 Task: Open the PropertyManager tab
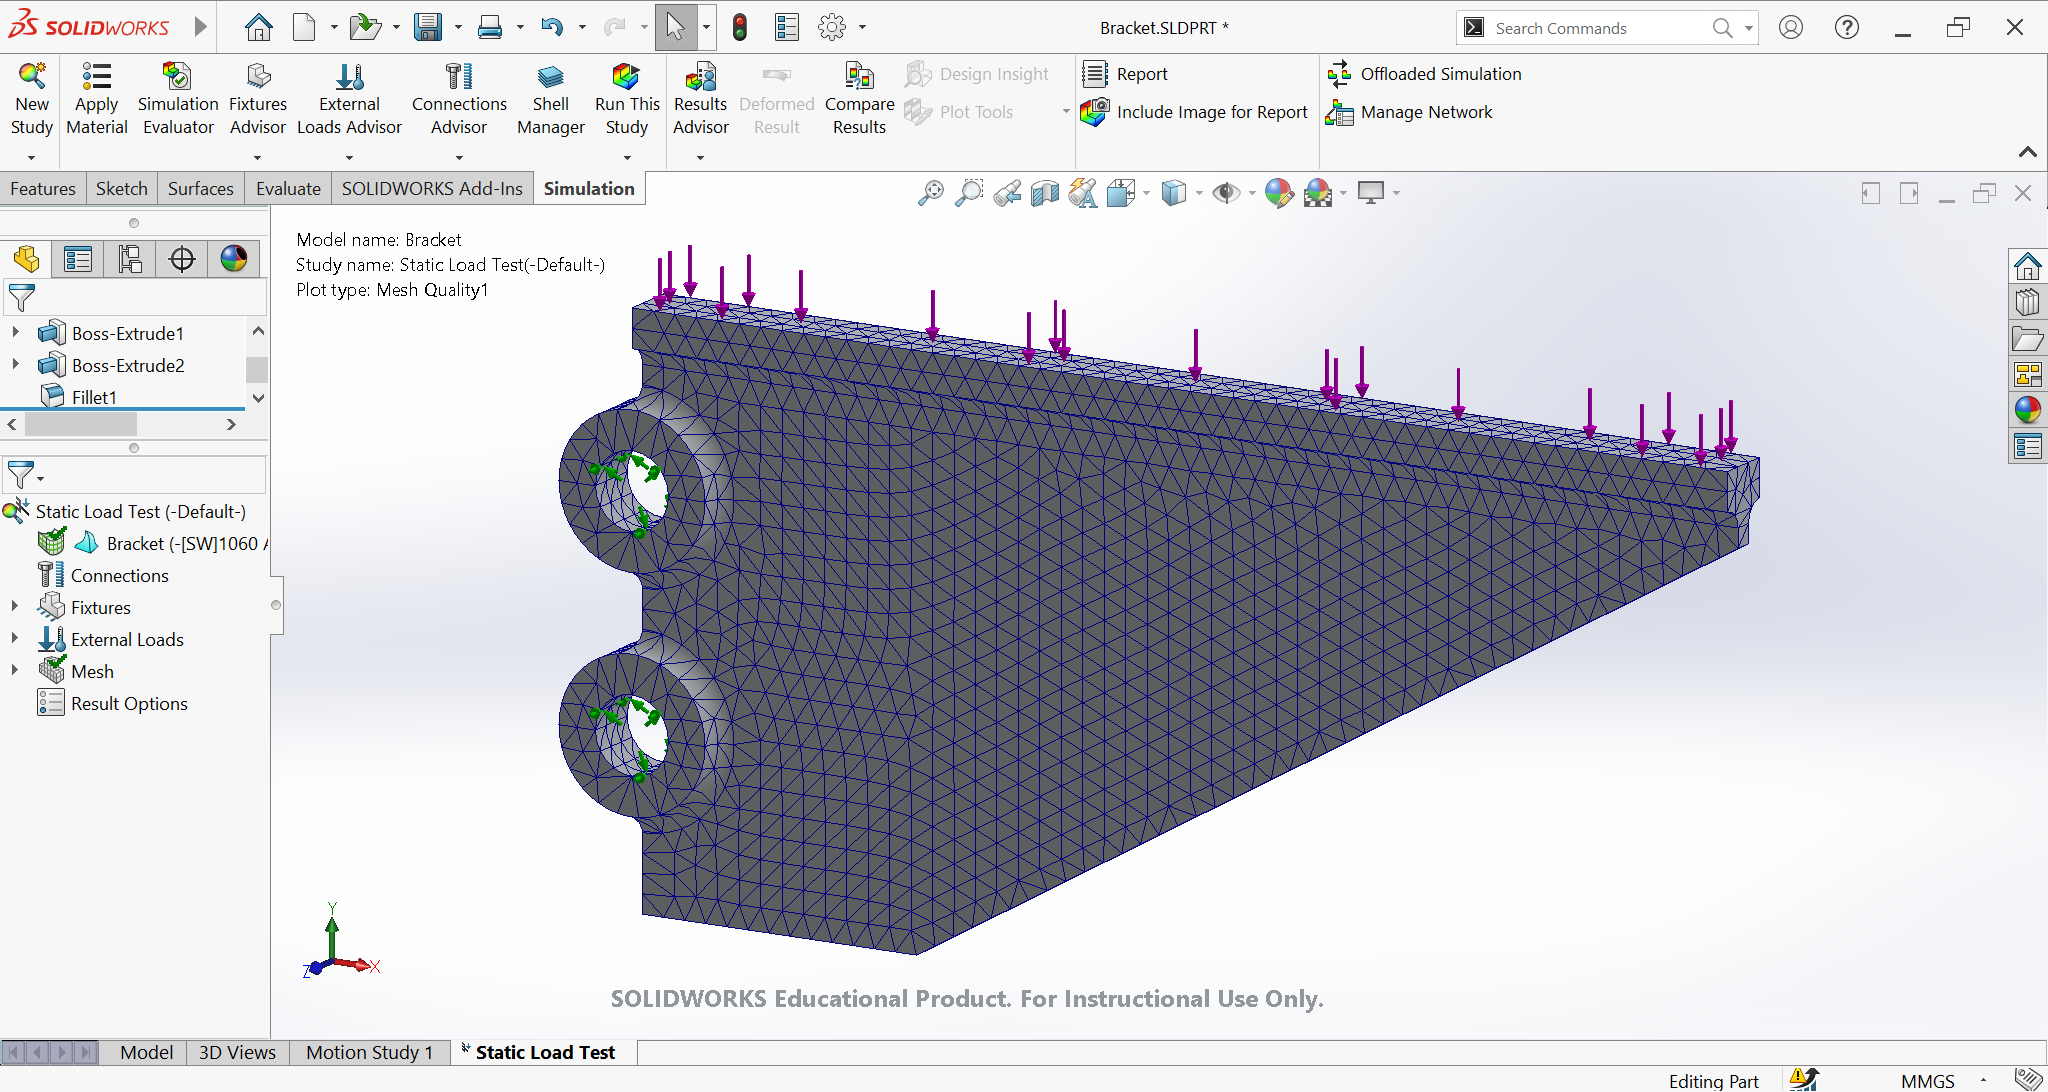[78, 259]
